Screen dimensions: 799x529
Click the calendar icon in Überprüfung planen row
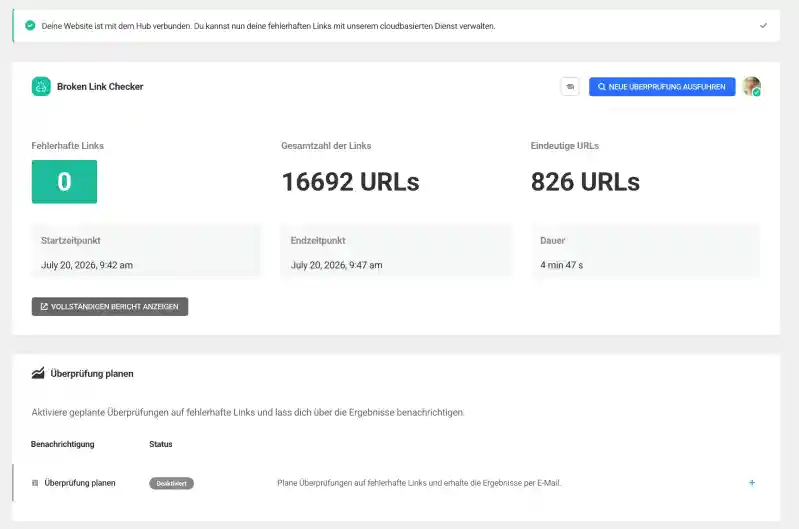(x=35, y=483)
